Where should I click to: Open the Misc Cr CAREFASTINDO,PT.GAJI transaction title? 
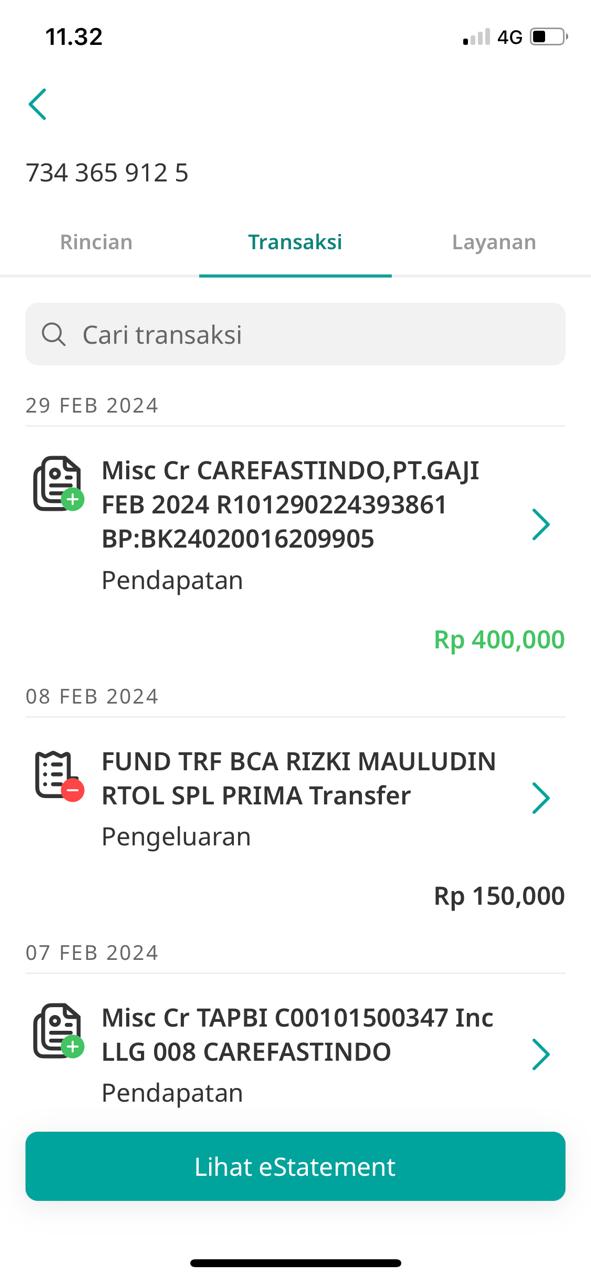pos(290,505)
